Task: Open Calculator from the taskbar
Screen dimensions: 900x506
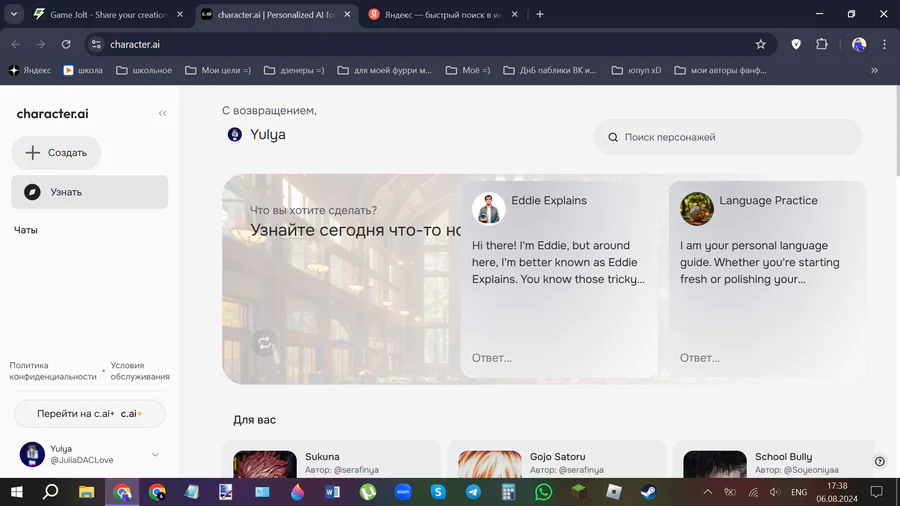Action: (x=508, y=492)
